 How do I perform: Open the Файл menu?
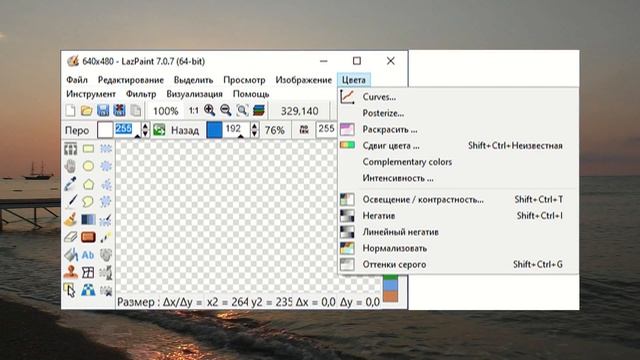[x=77, y=80]
